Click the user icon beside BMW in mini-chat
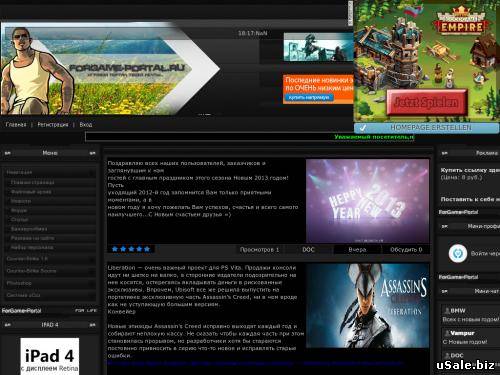 coord(446,311)
